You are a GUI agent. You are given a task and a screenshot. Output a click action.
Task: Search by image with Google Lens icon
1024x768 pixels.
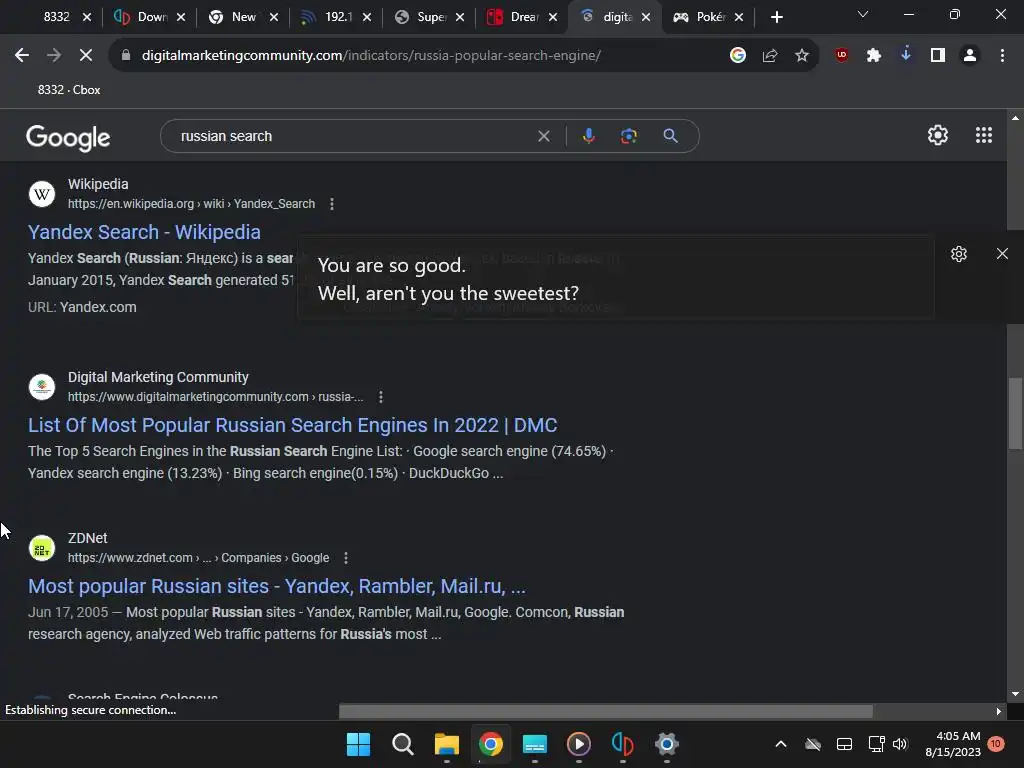[628, 136]
